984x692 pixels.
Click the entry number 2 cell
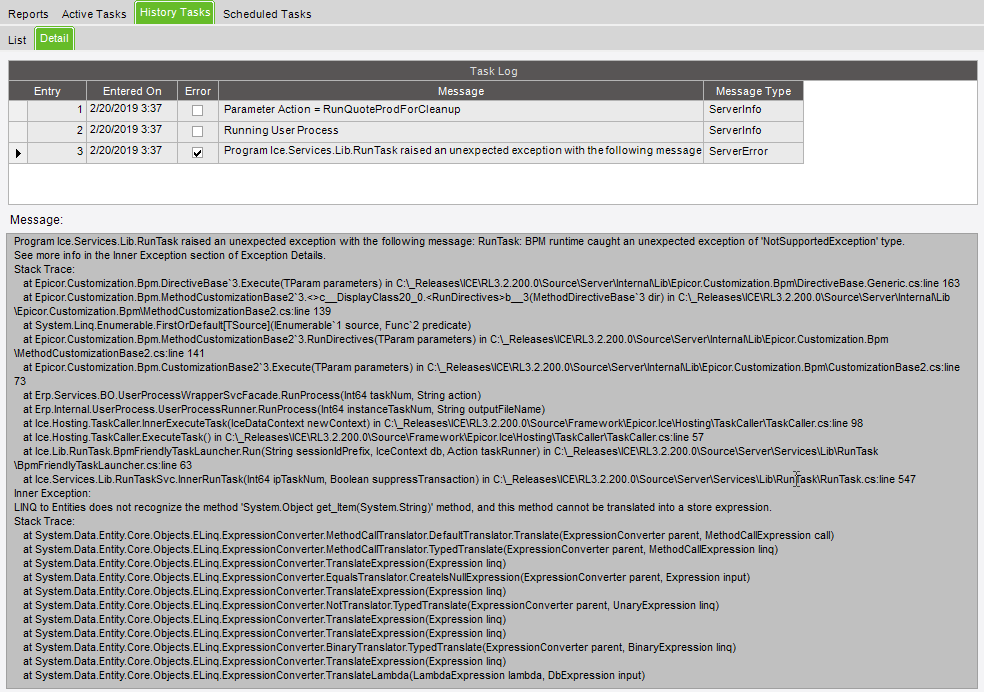(56, 132)
